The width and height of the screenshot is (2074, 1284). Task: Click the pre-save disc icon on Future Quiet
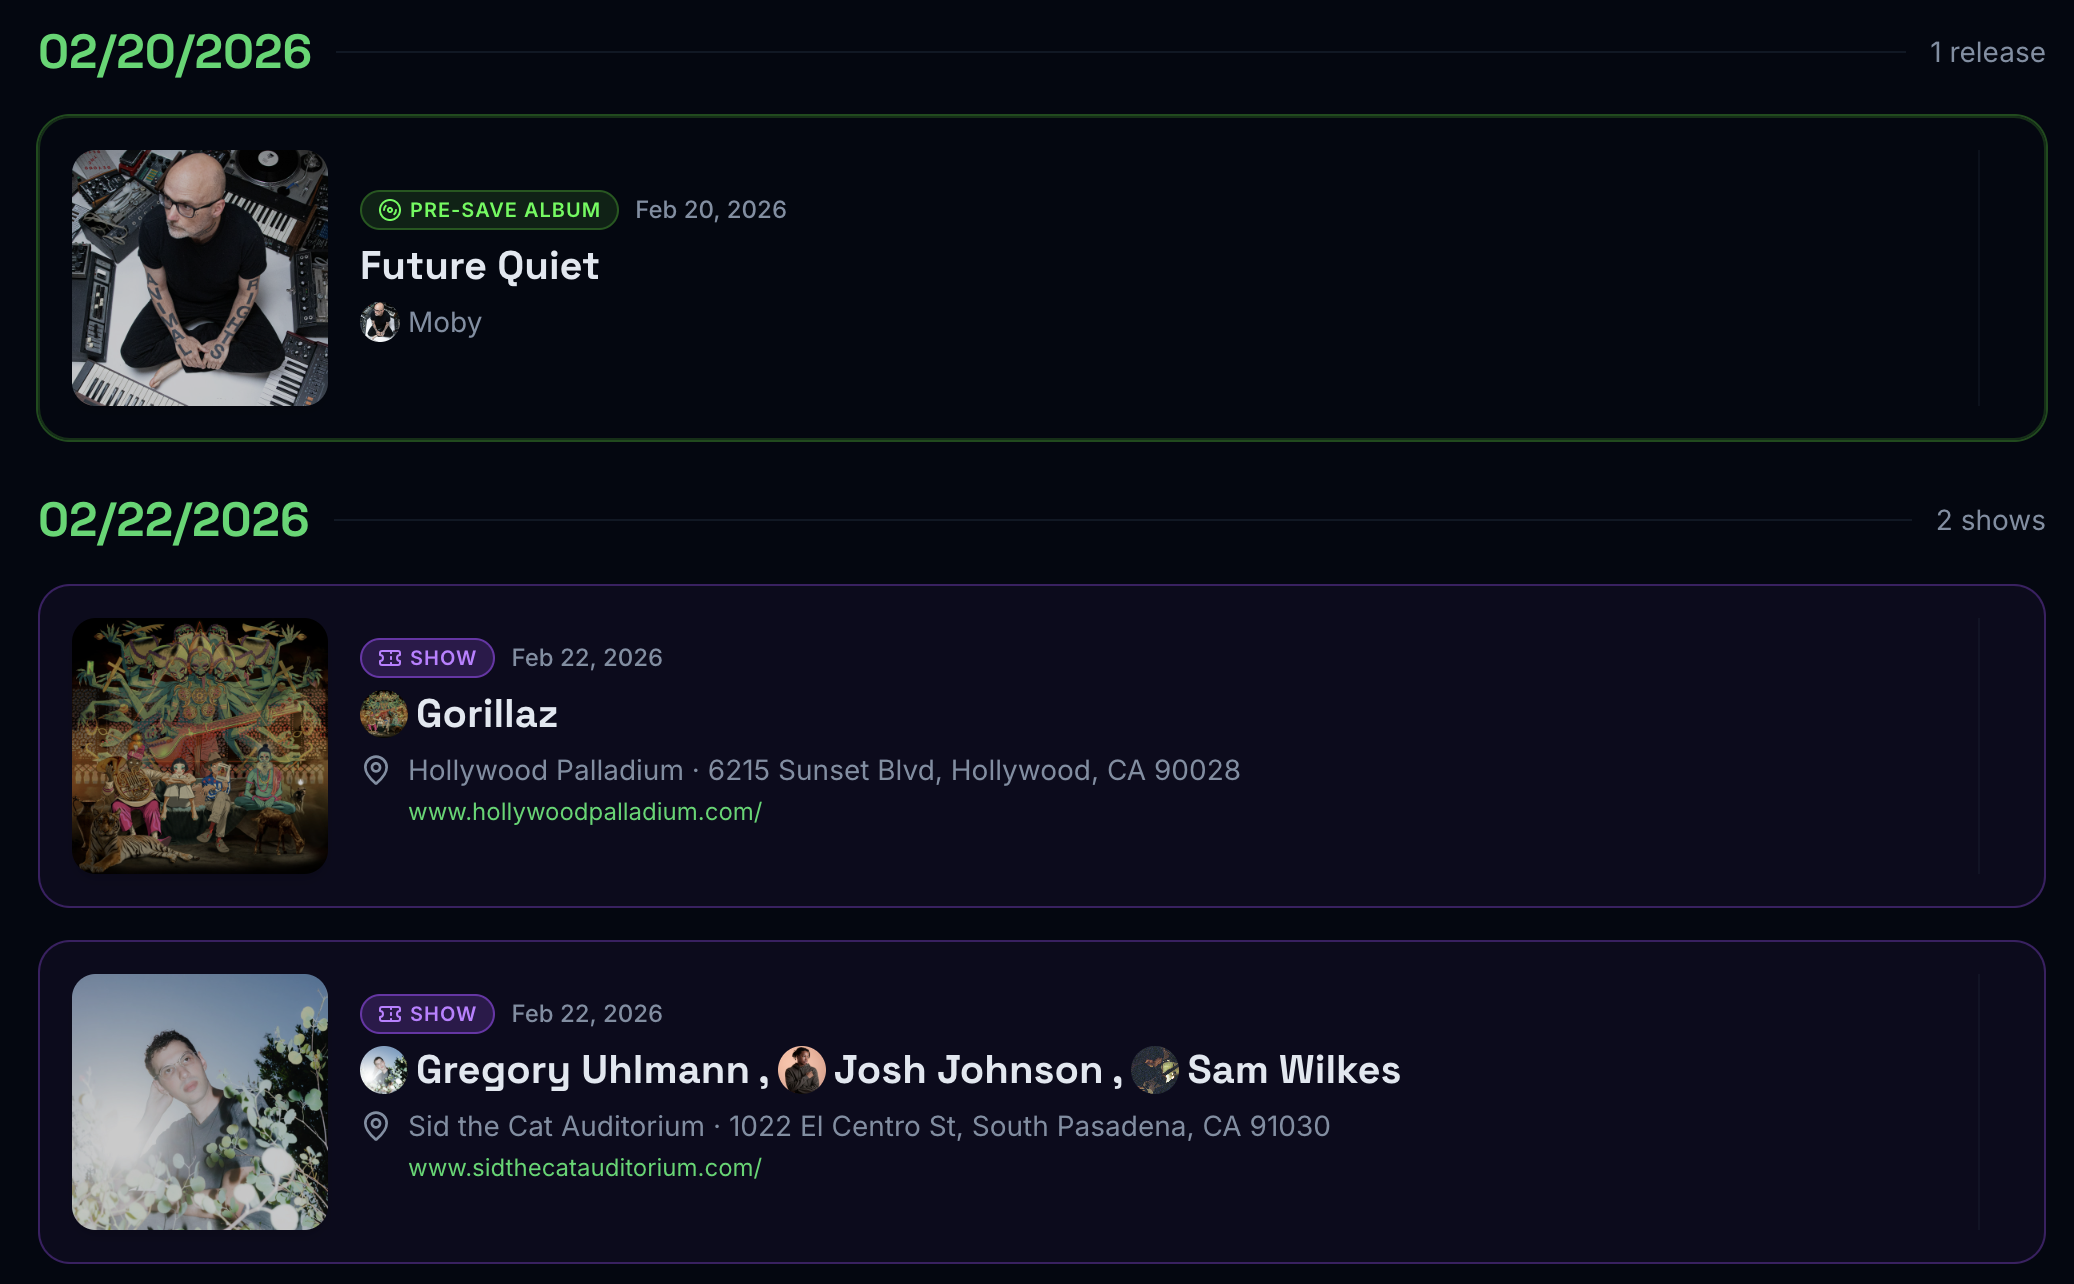390,210
